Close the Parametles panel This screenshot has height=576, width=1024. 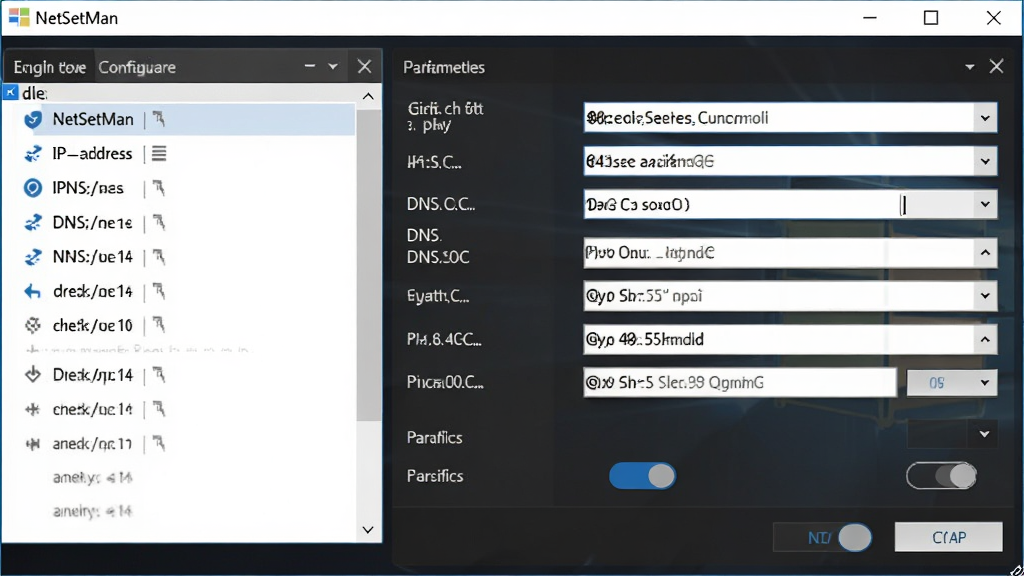(997, 67)
